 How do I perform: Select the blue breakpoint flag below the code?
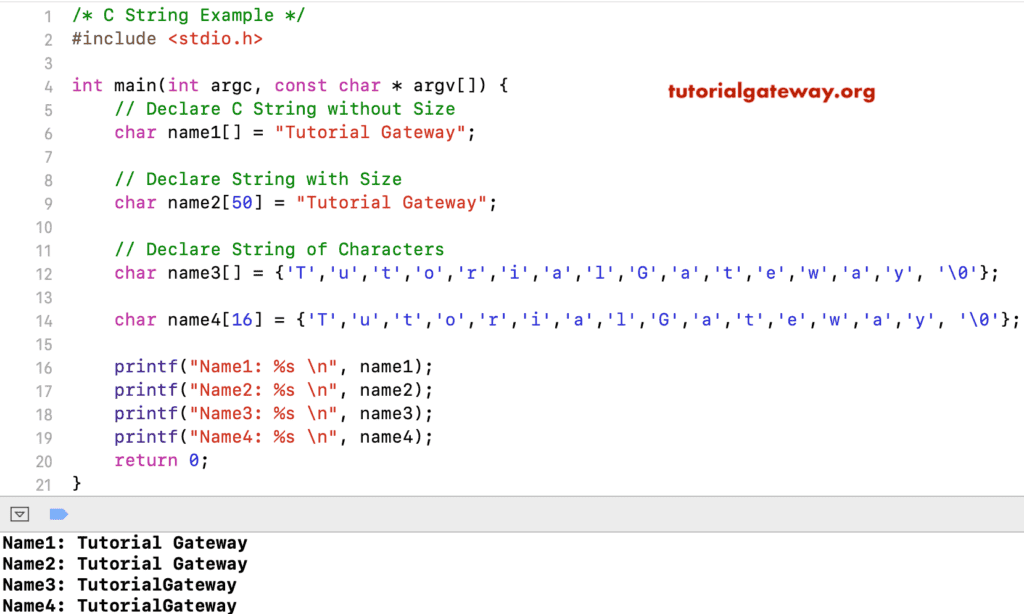(x=58, y=513)
